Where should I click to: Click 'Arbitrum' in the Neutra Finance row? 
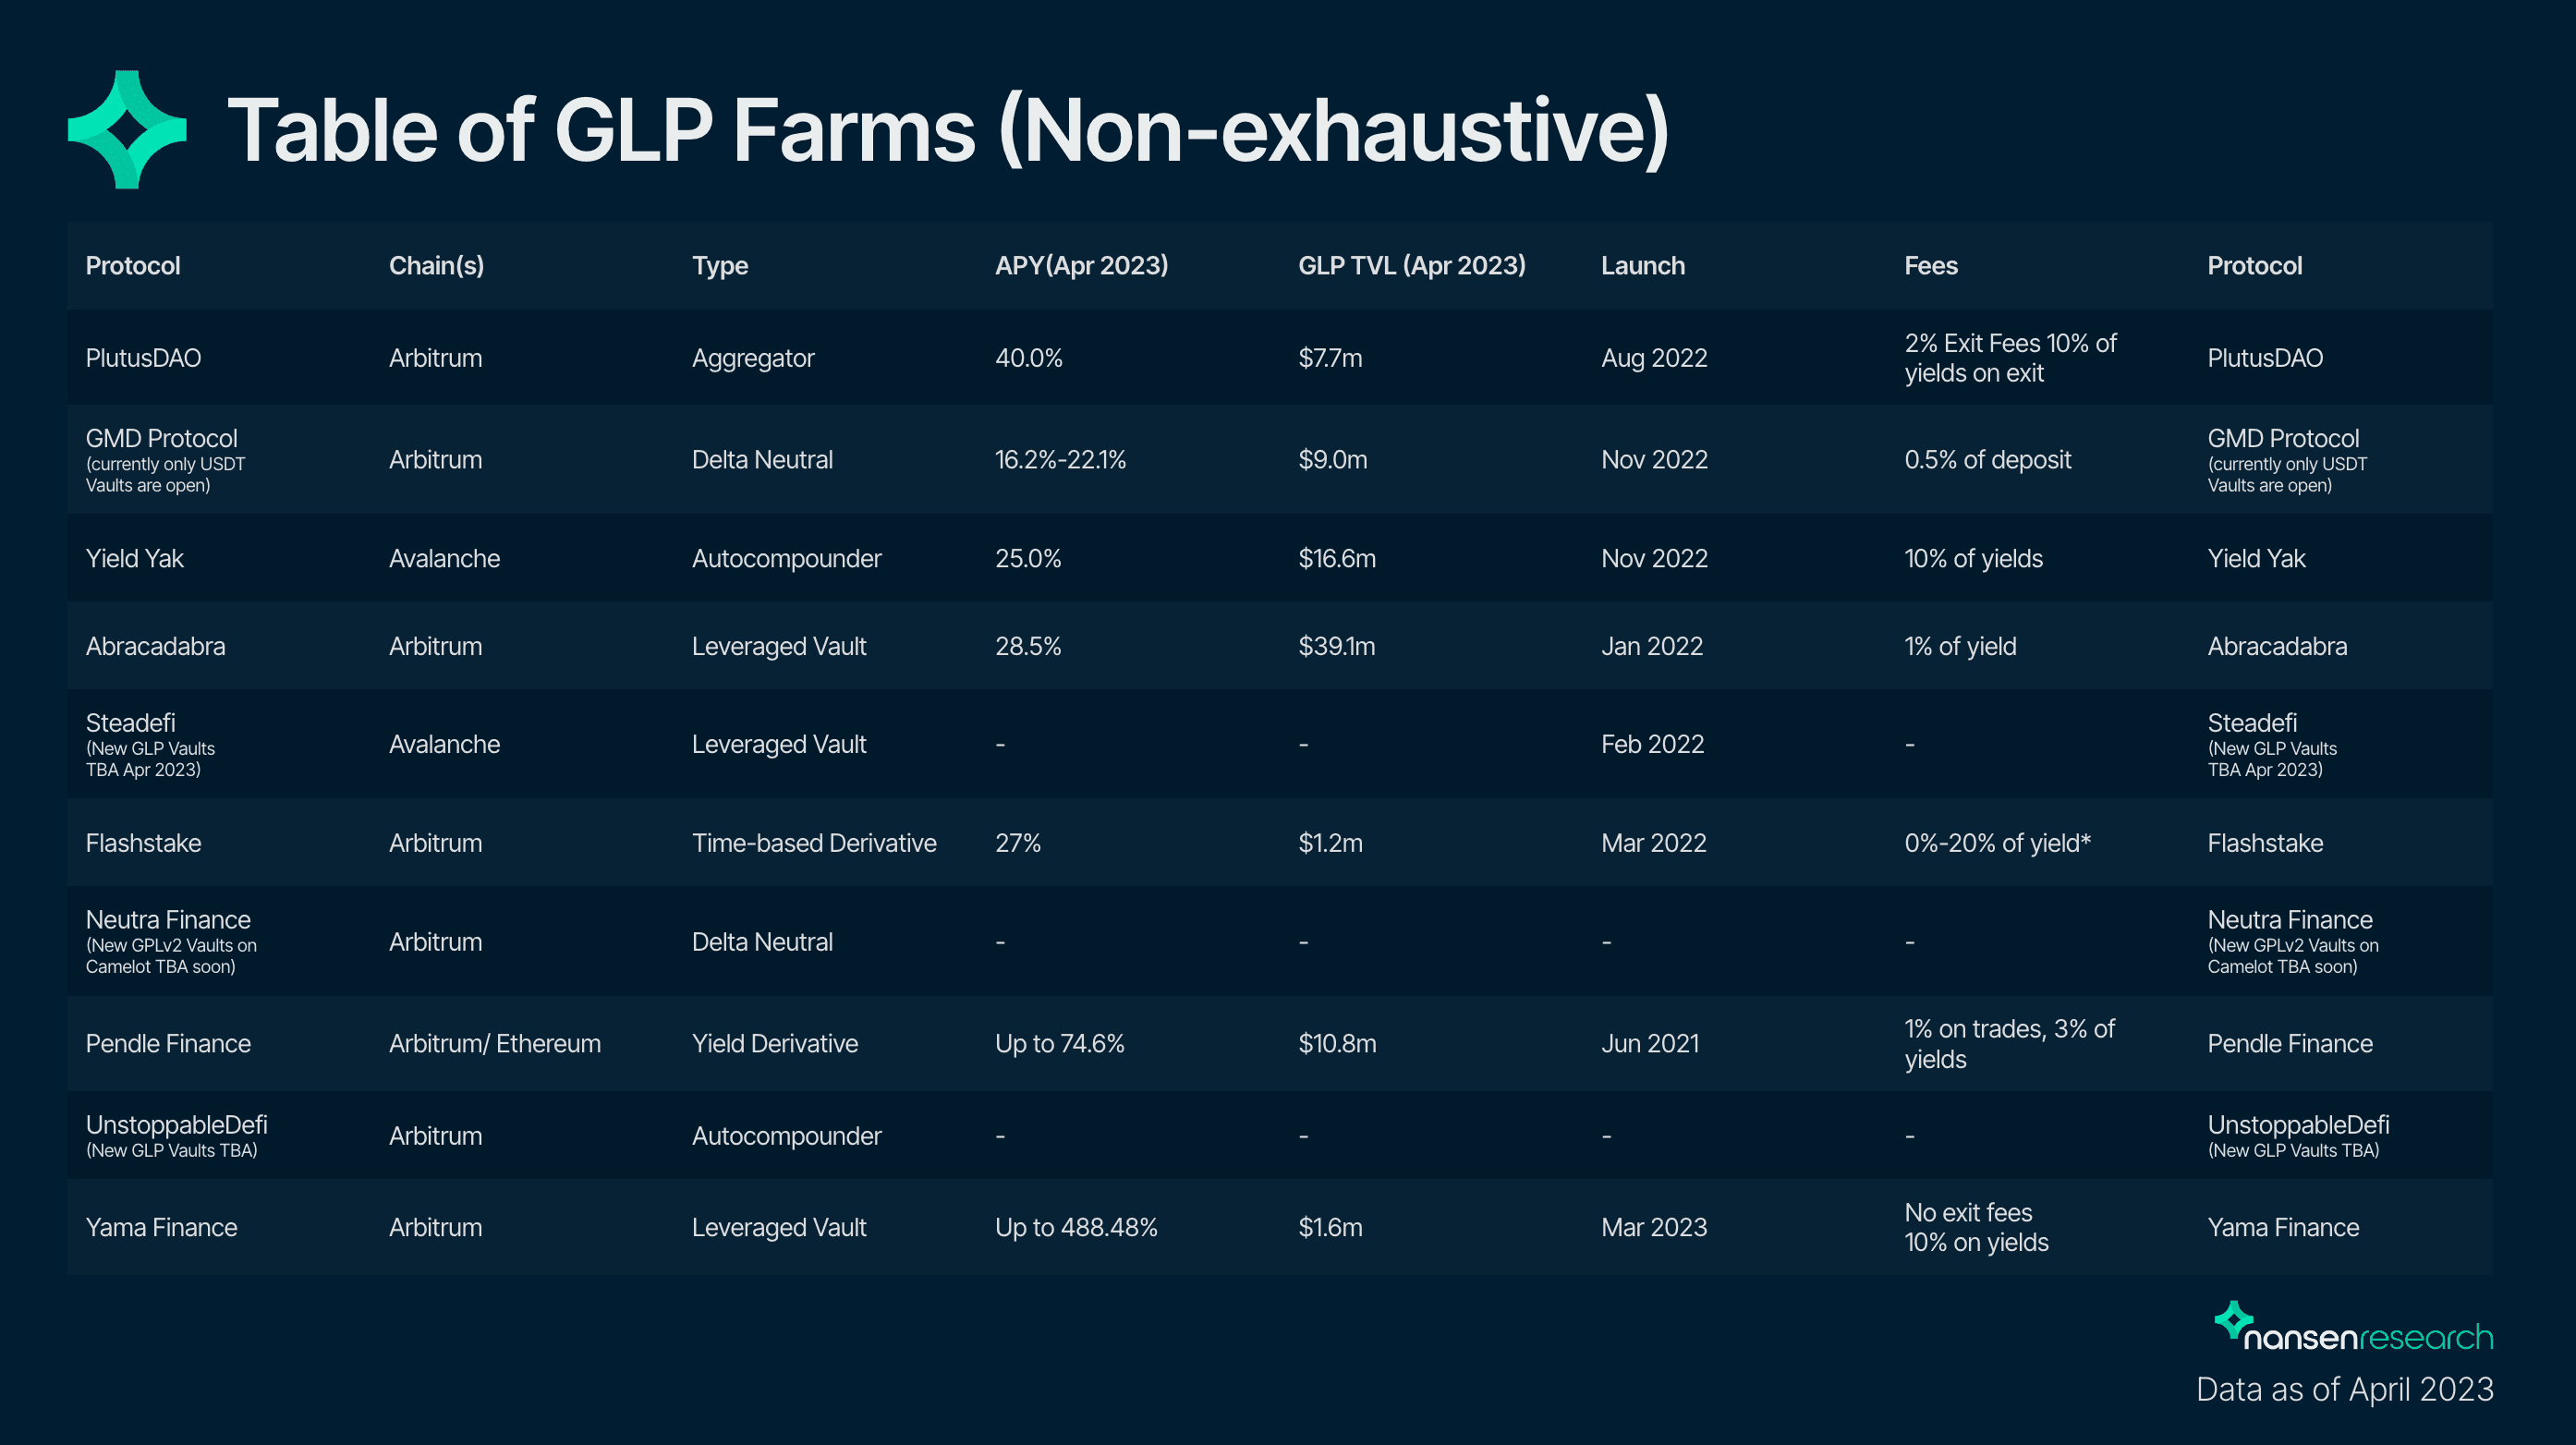[x=435, y=943]
